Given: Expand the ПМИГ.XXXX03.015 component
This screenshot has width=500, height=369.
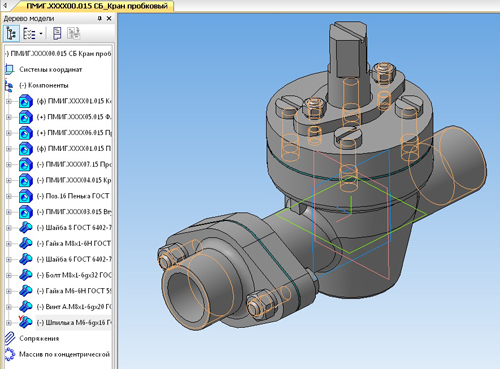Looking at the screenshot, I should (9, 212).
